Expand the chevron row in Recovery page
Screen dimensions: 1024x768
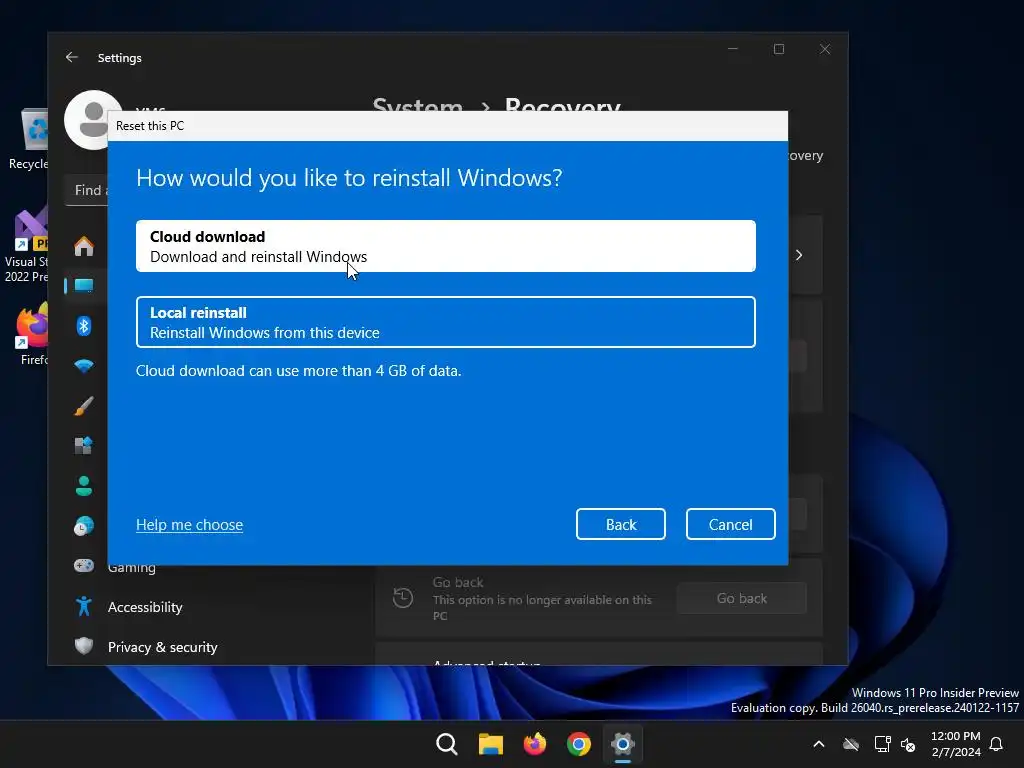(x=799, y=255)
